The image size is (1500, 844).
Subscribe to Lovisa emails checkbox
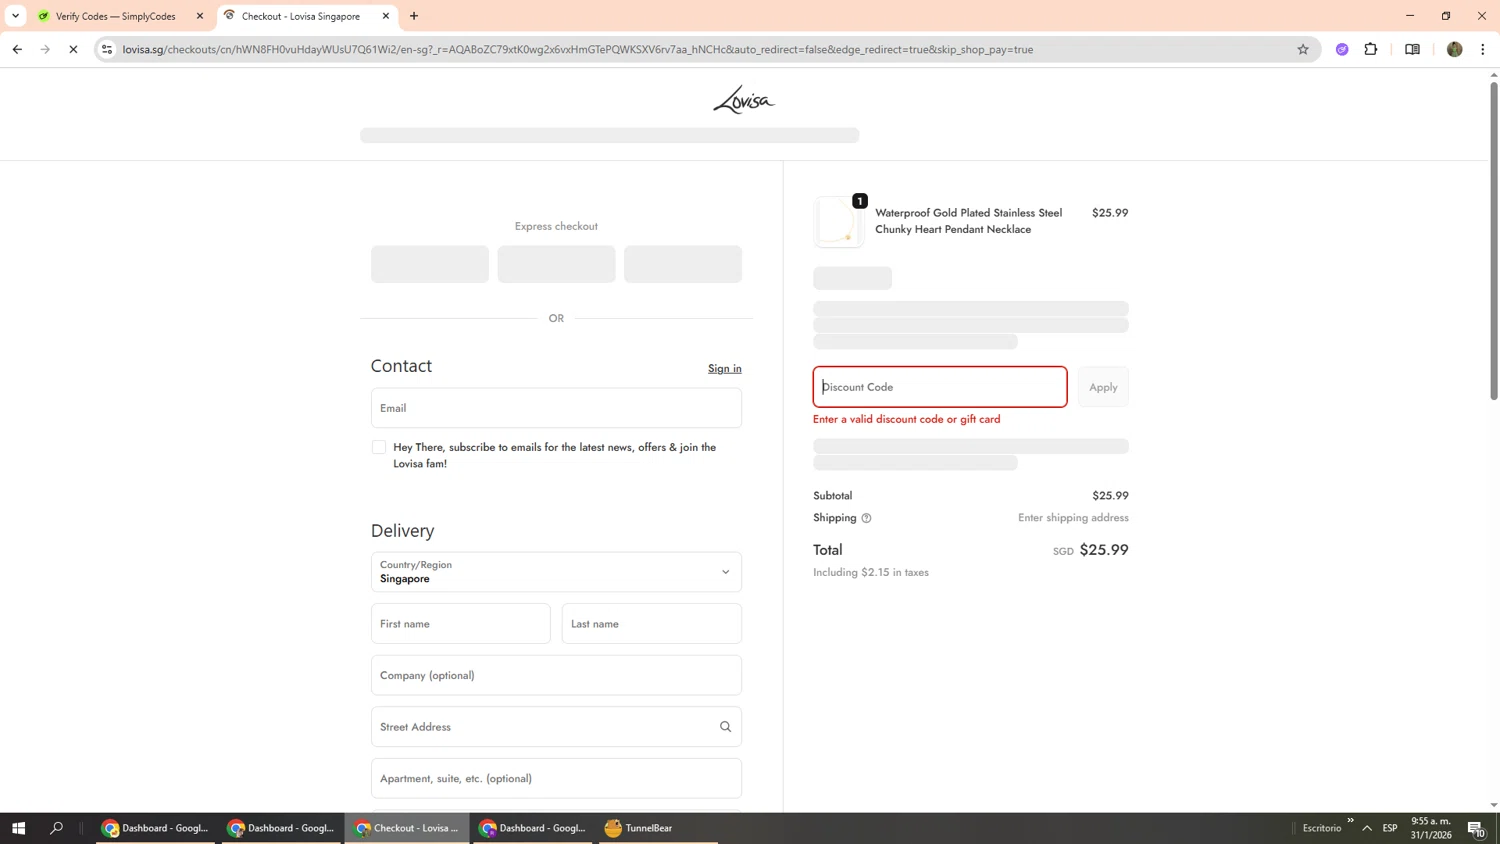point(379,447)
